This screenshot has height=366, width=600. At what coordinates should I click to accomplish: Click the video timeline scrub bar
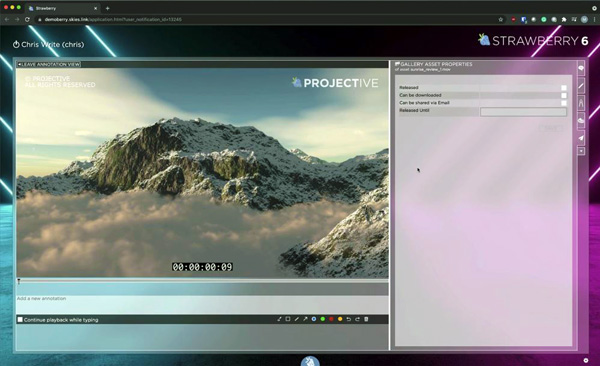(x=202, y=281)
